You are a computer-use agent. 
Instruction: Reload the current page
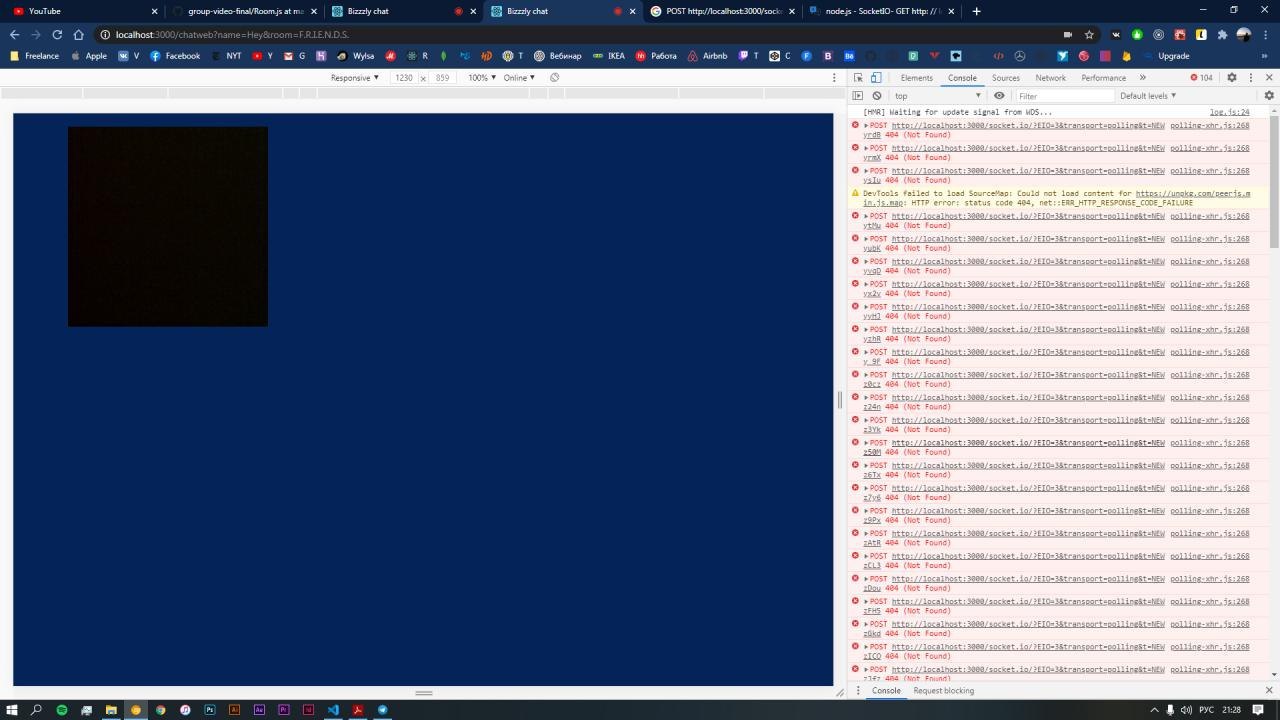(x=57, y=34)
